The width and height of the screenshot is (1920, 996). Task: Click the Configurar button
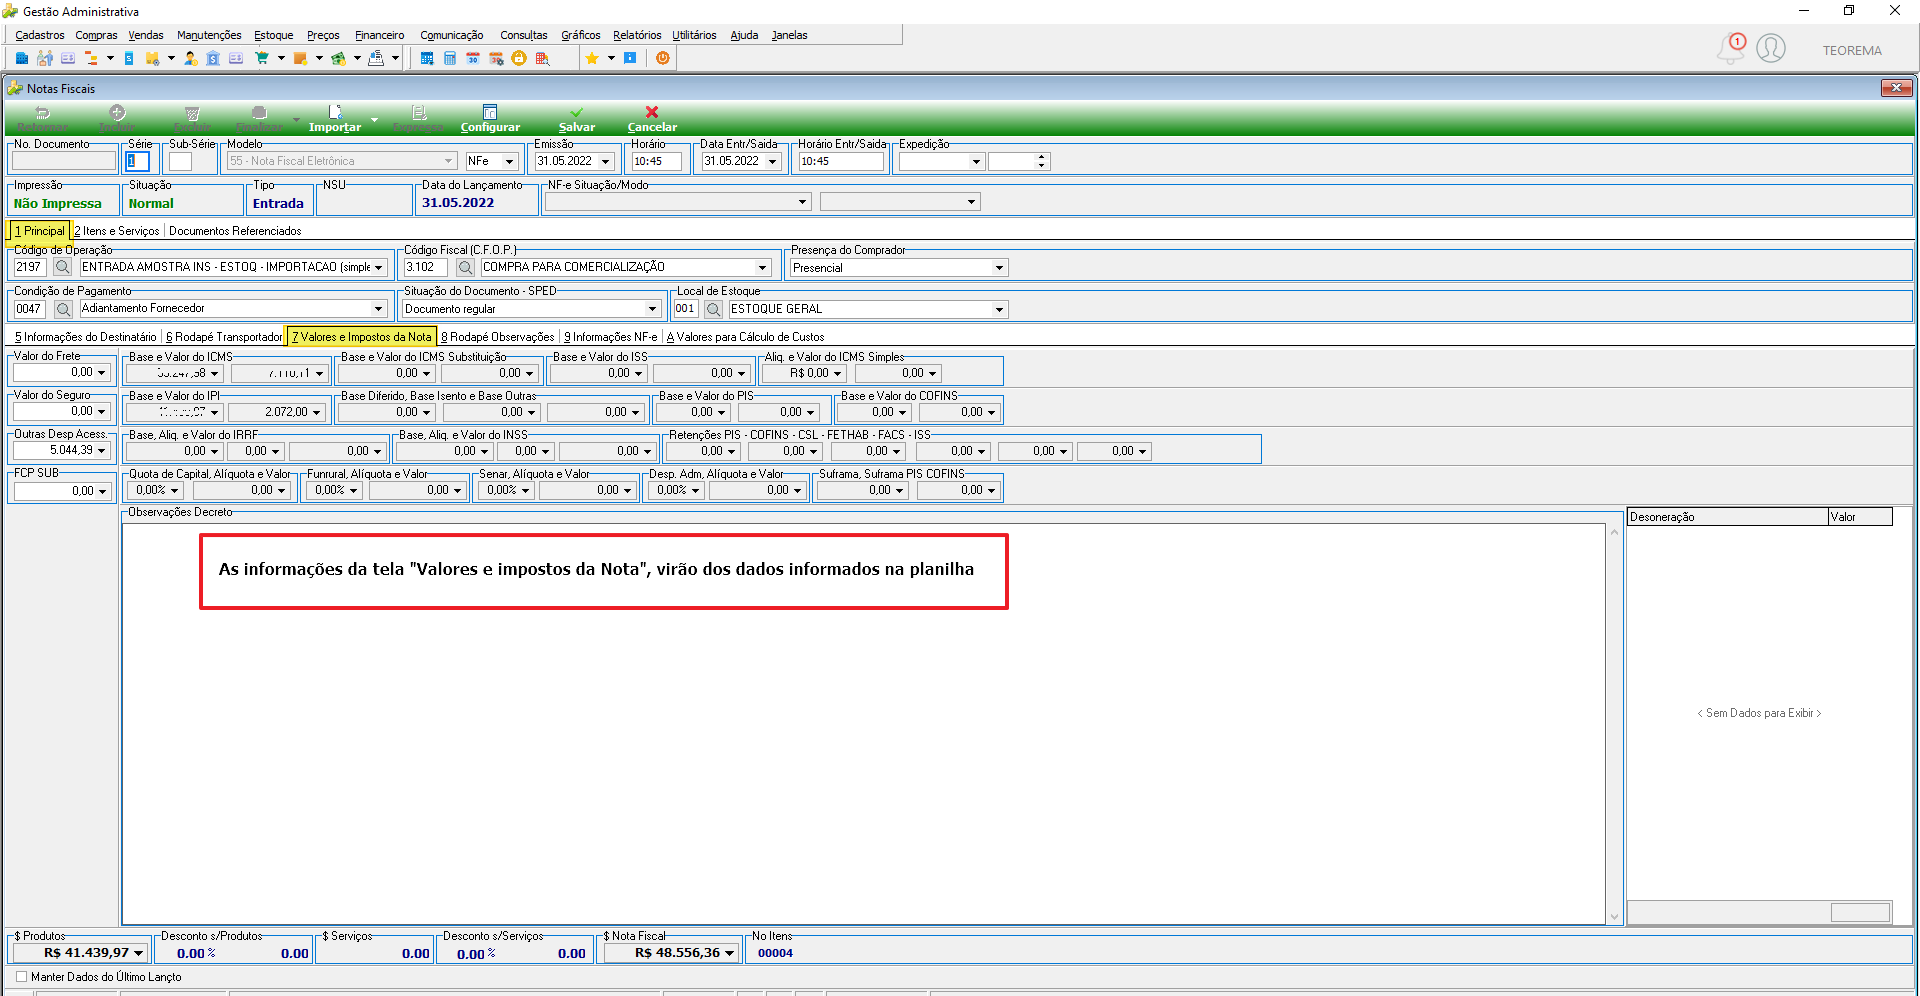point(490,119)
